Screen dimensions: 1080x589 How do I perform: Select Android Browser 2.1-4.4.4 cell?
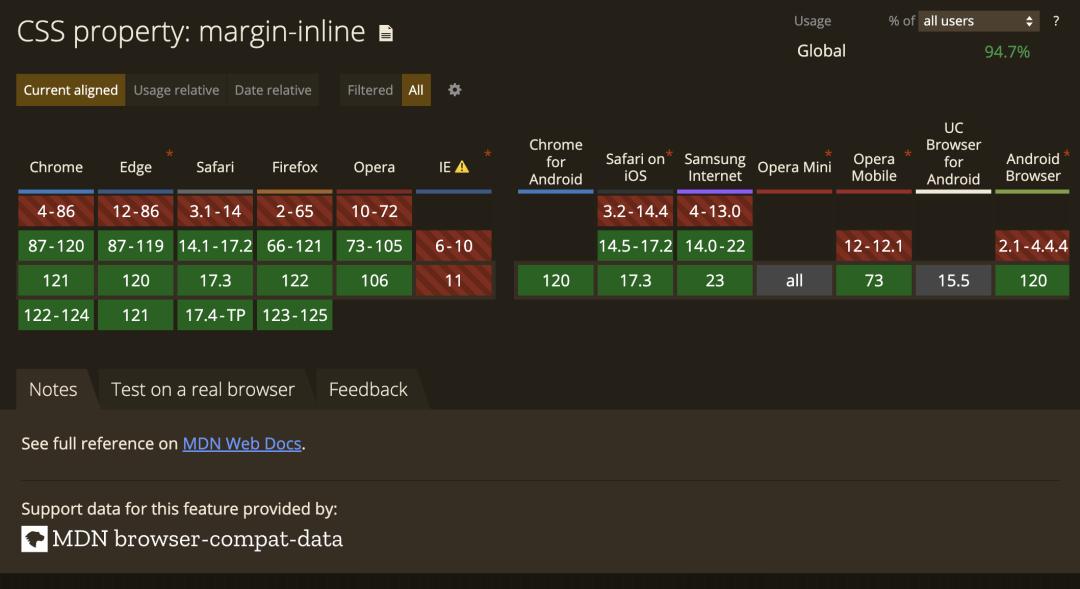[x=1032, y=246]
